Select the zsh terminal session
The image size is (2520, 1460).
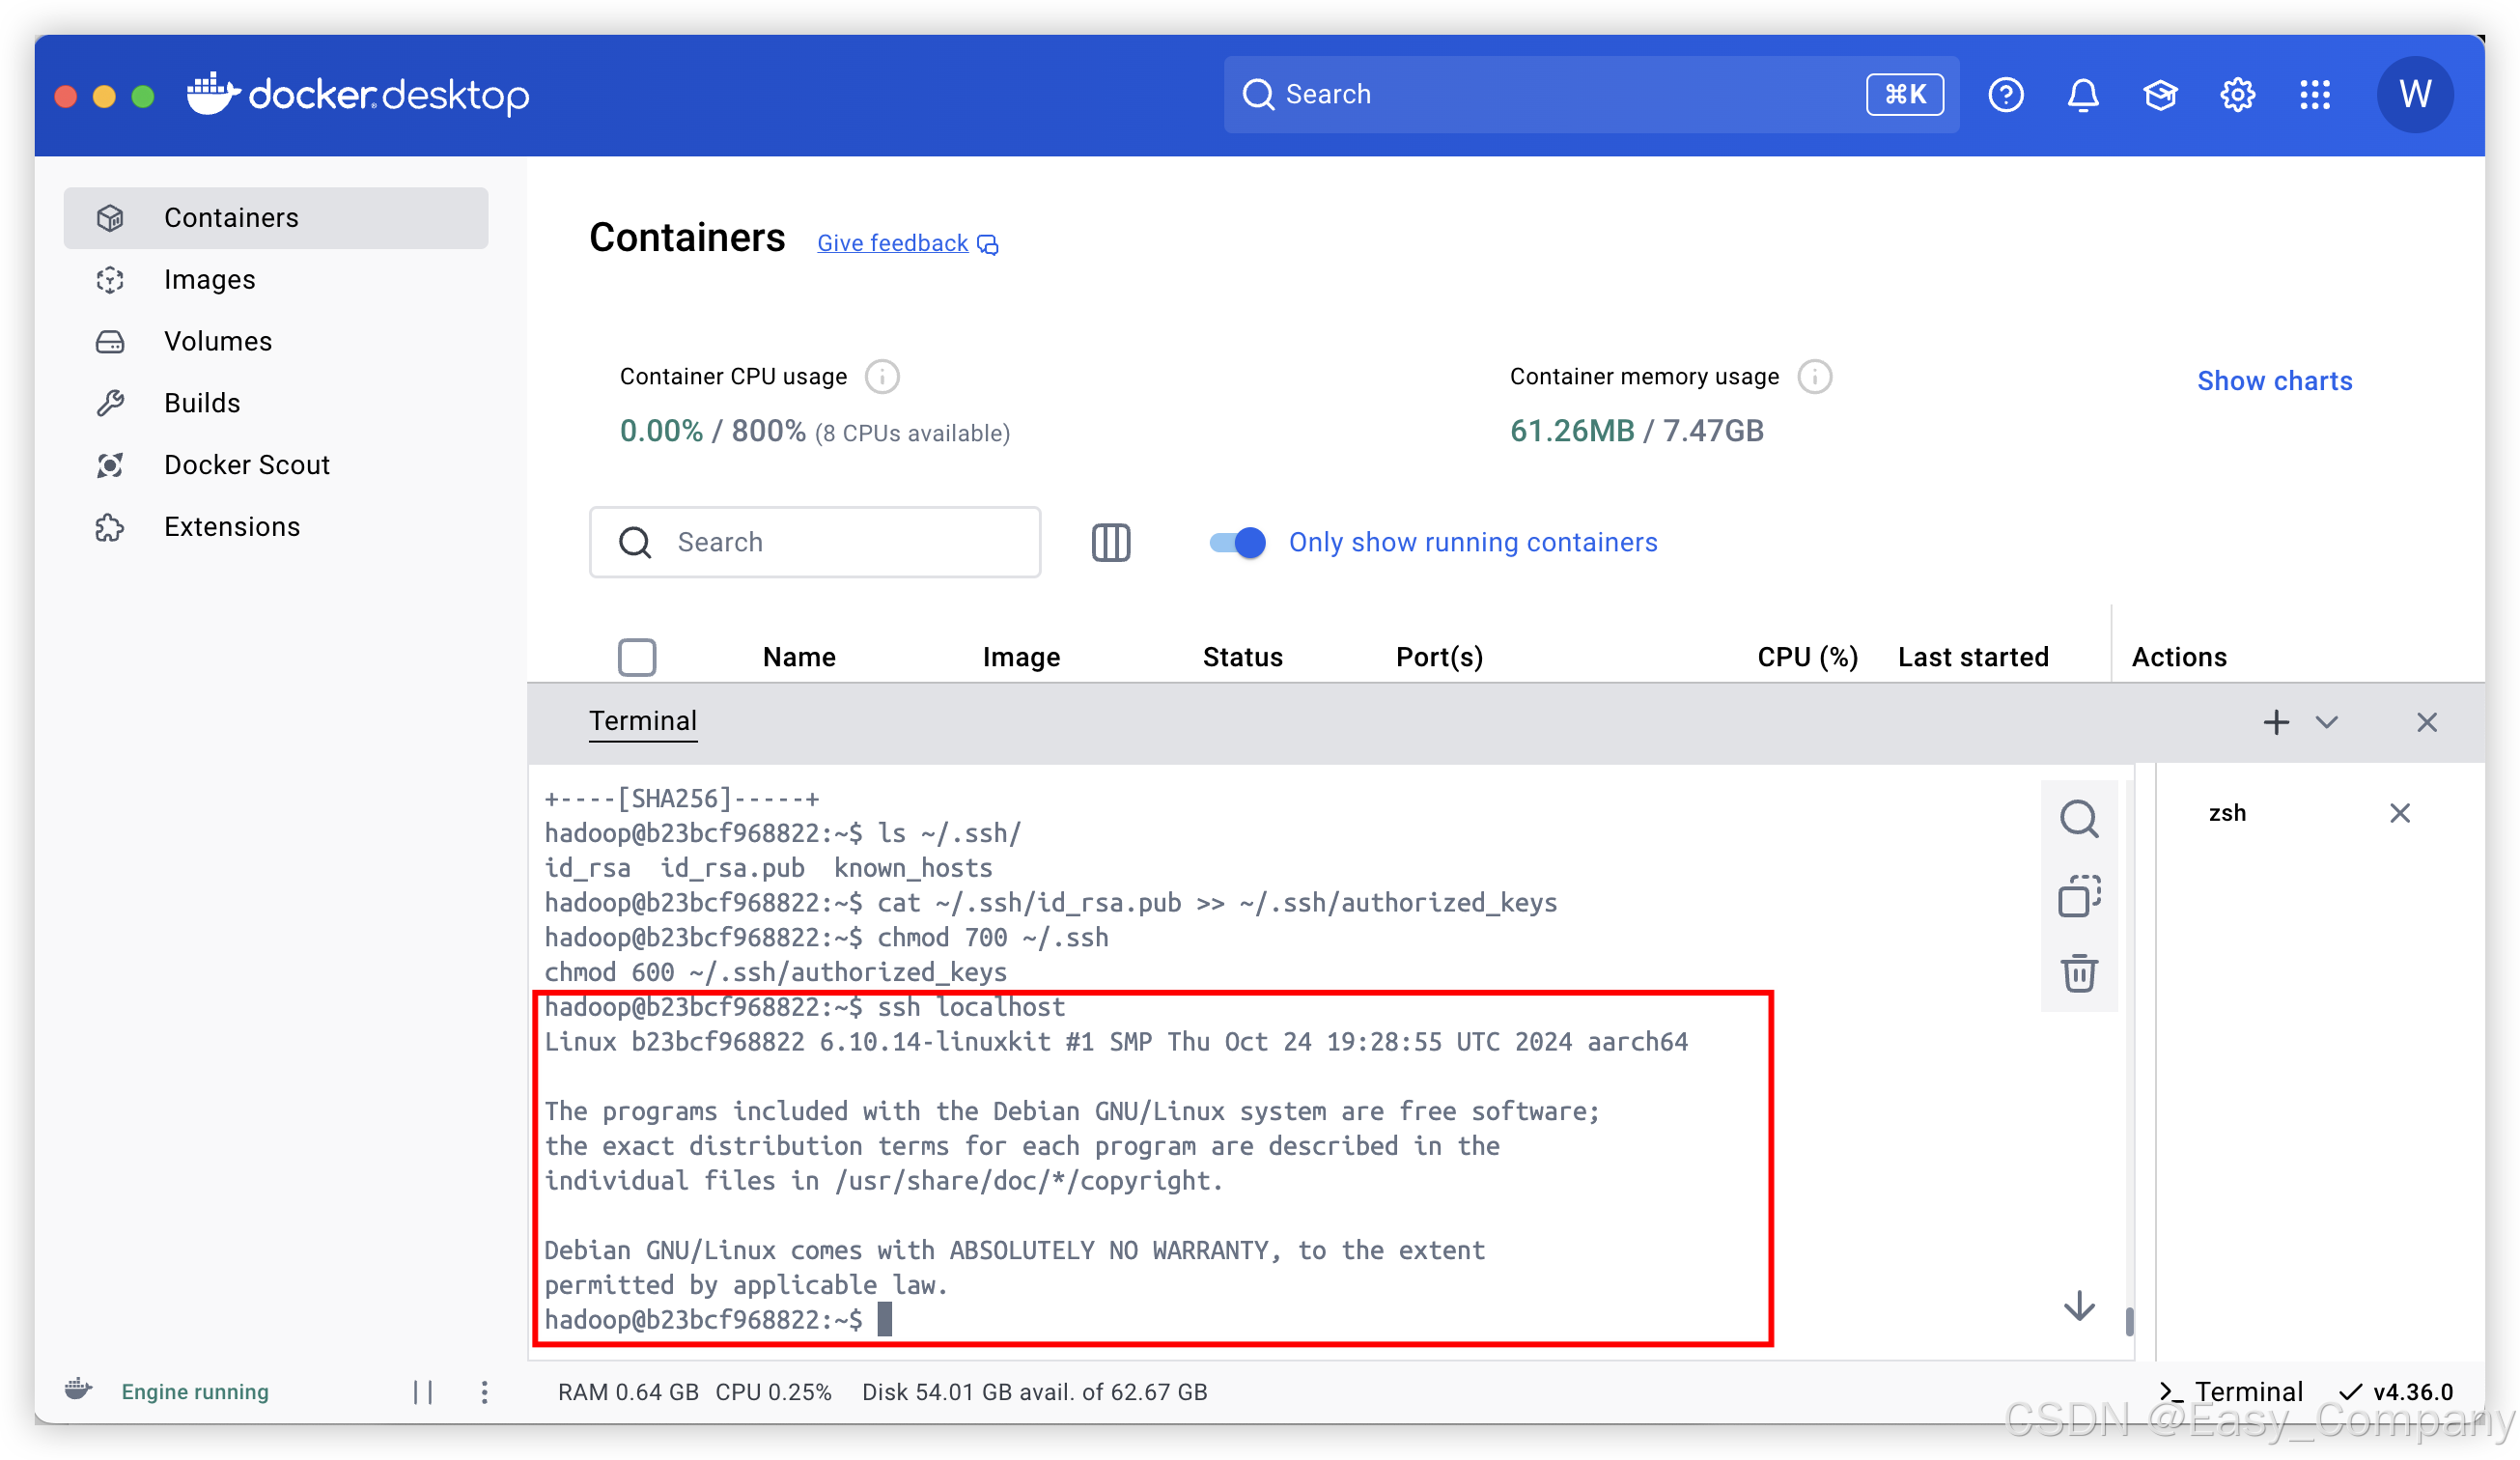tap(2226, 813)
